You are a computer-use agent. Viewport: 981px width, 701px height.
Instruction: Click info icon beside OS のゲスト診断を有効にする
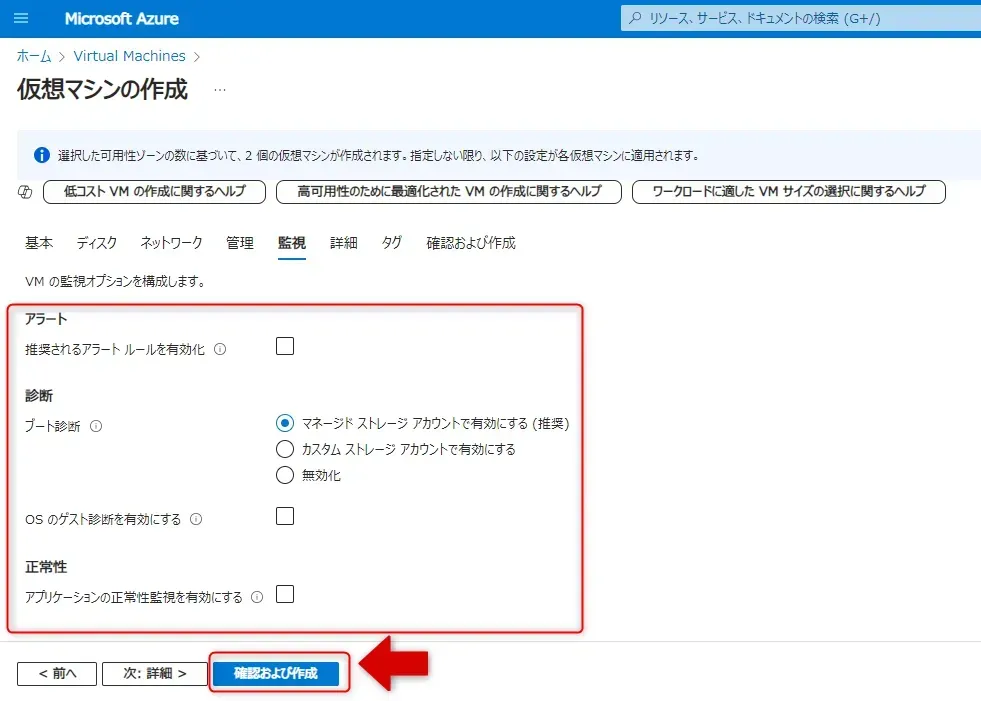pyautogui.click(x=196, y=520)
